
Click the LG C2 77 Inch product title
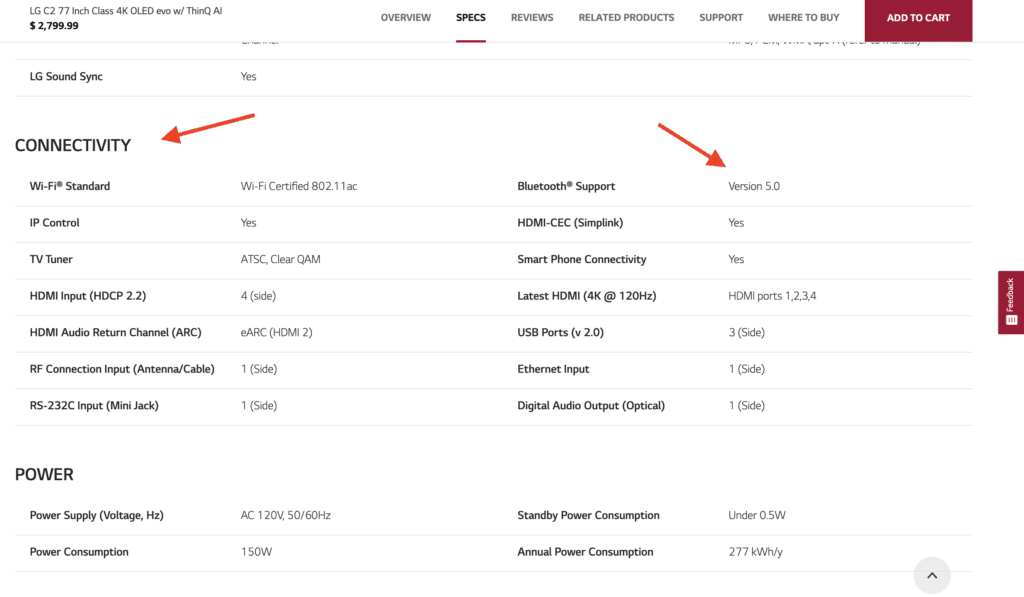[126, 10]
